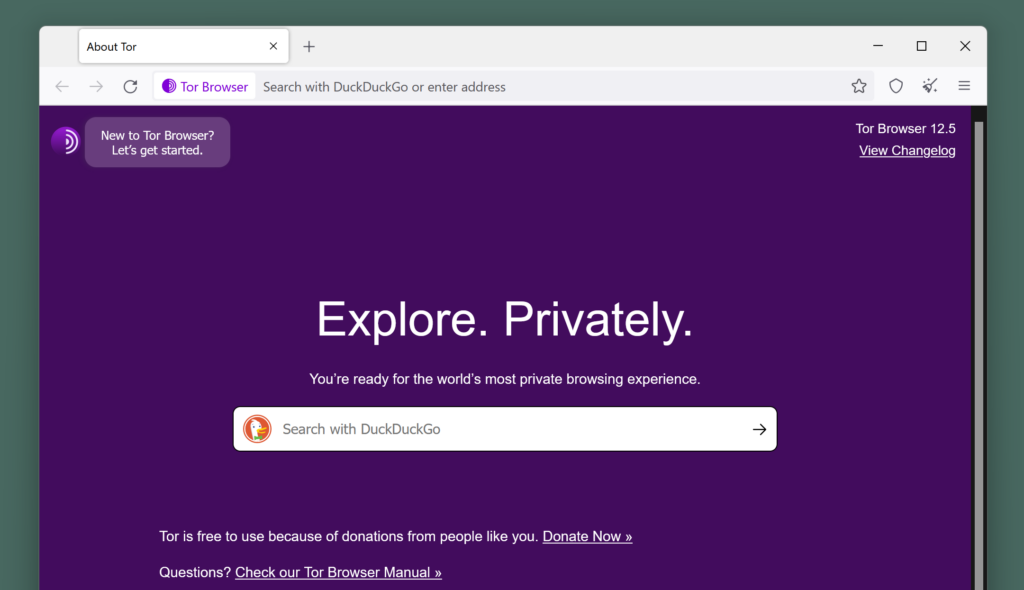Open the application hamburger menu
Viewport: 1024px width, 590px height.
pos(964,86)
